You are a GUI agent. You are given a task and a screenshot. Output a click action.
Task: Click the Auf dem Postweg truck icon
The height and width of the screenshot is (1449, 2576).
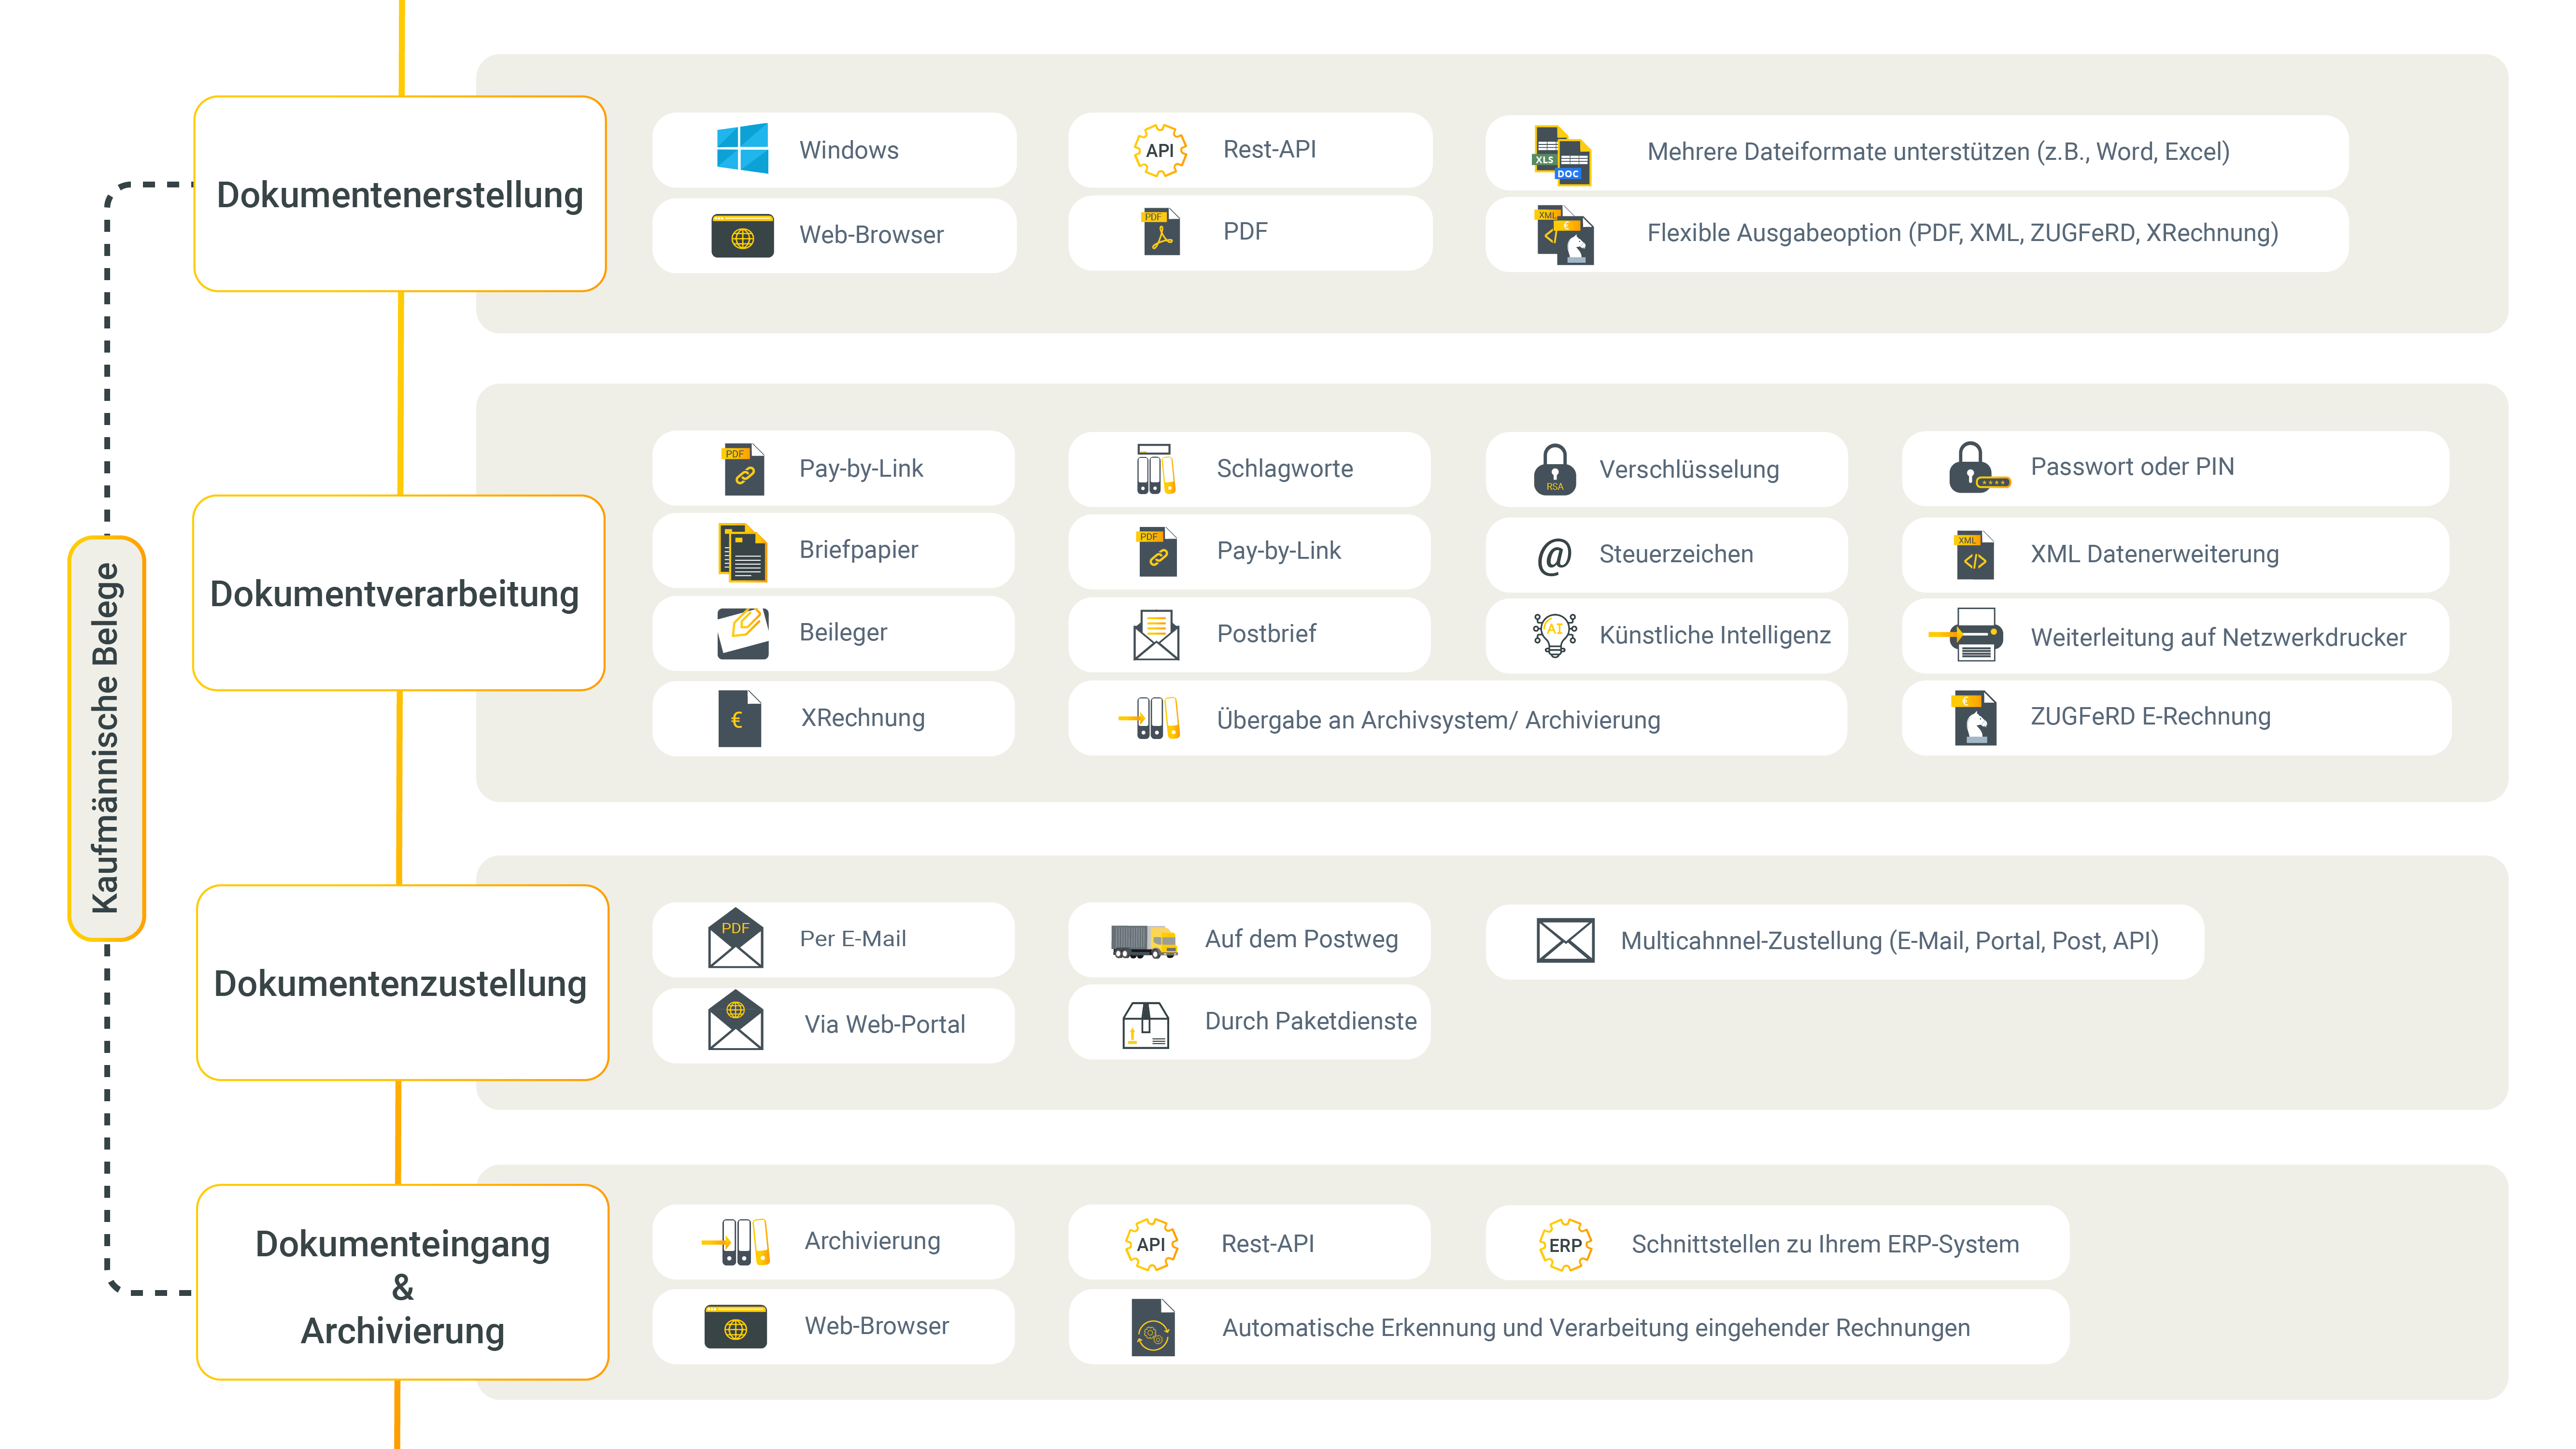coord(1144,941)
